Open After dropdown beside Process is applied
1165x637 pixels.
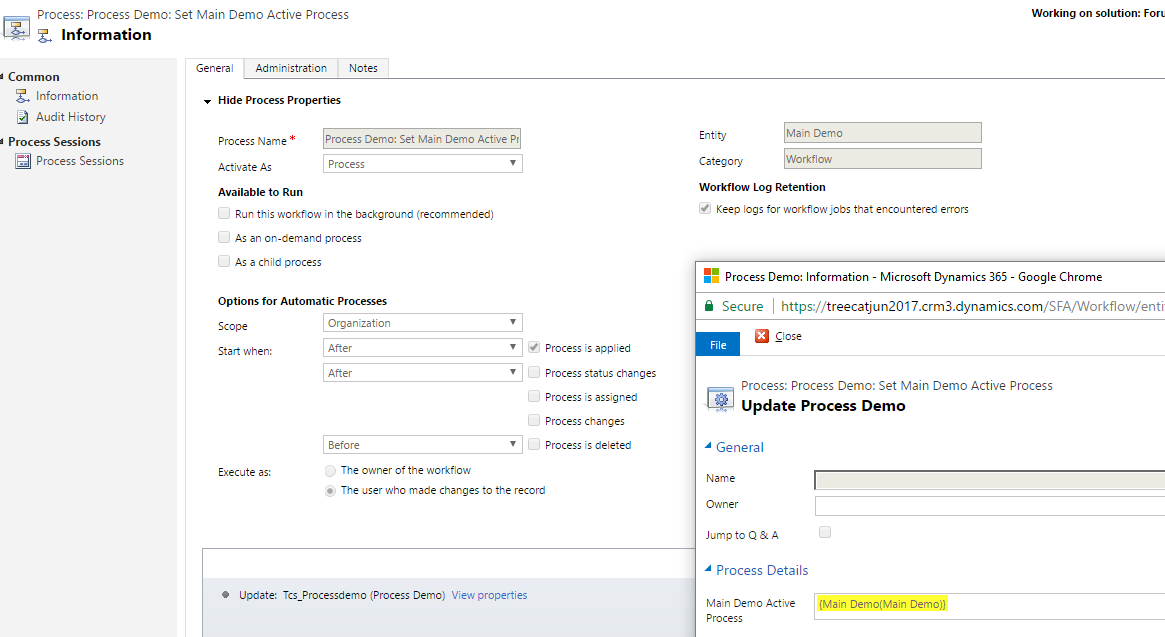[423, 348]
